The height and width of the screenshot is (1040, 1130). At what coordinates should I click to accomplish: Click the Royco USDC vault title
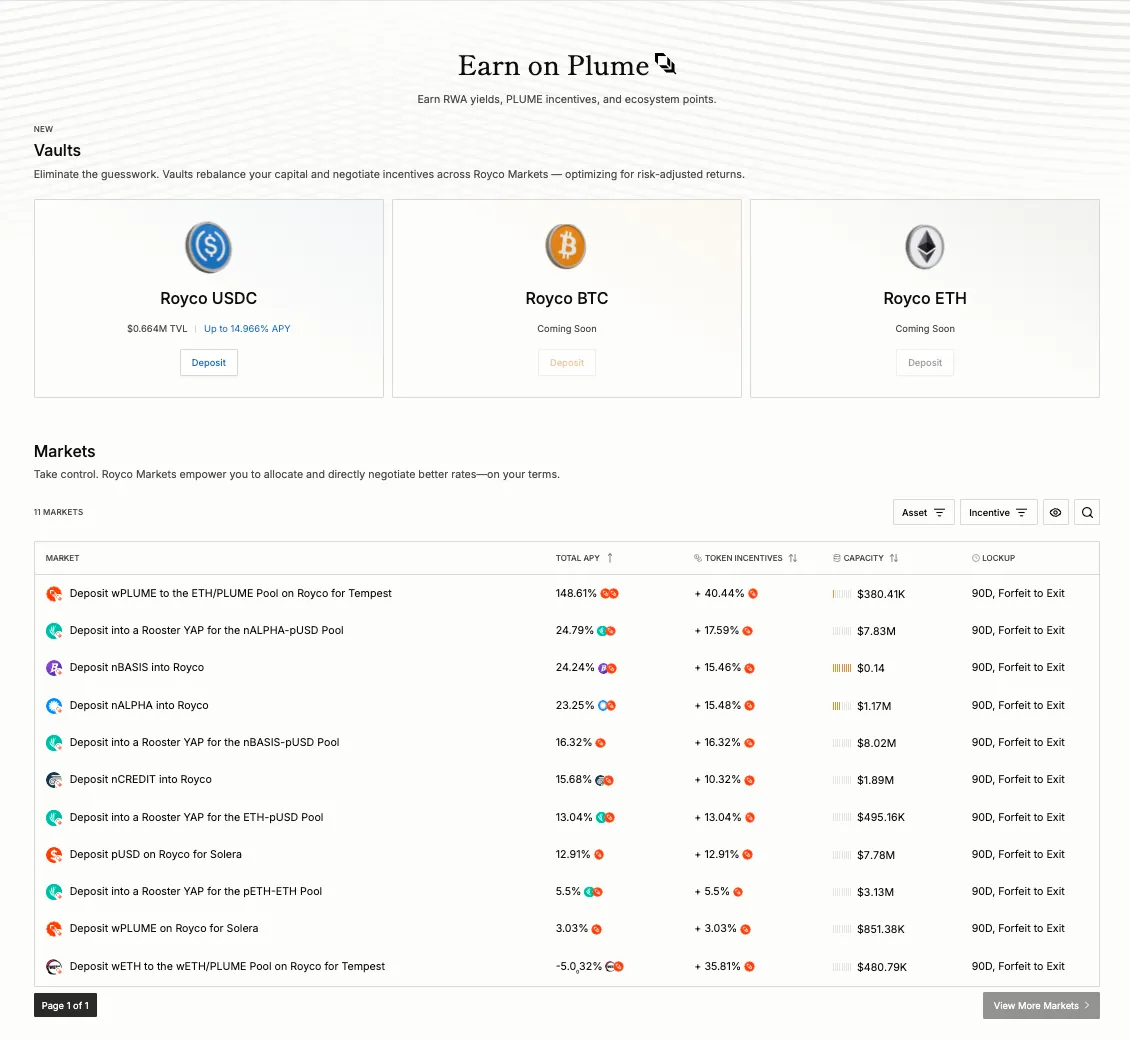(208, 298)
